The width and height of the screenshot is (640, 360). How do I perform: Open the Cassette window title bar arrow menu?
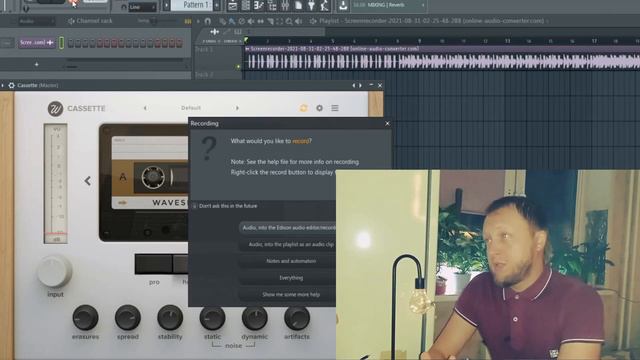pos(2,85)
